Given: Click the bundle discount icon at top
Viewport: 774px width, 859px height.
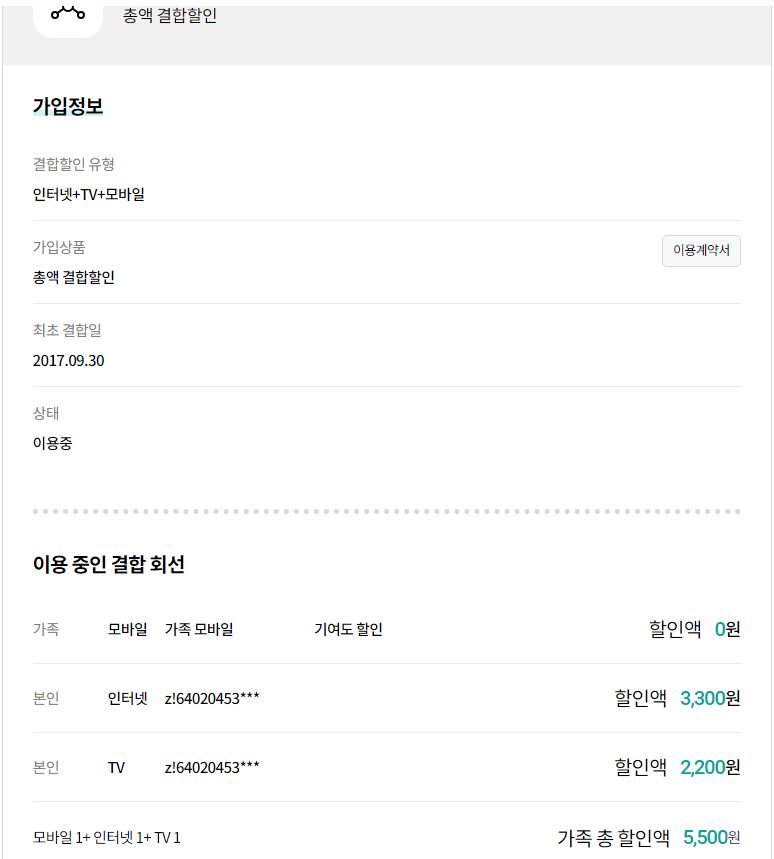Looking at the screenshot, I should (68, 16).
